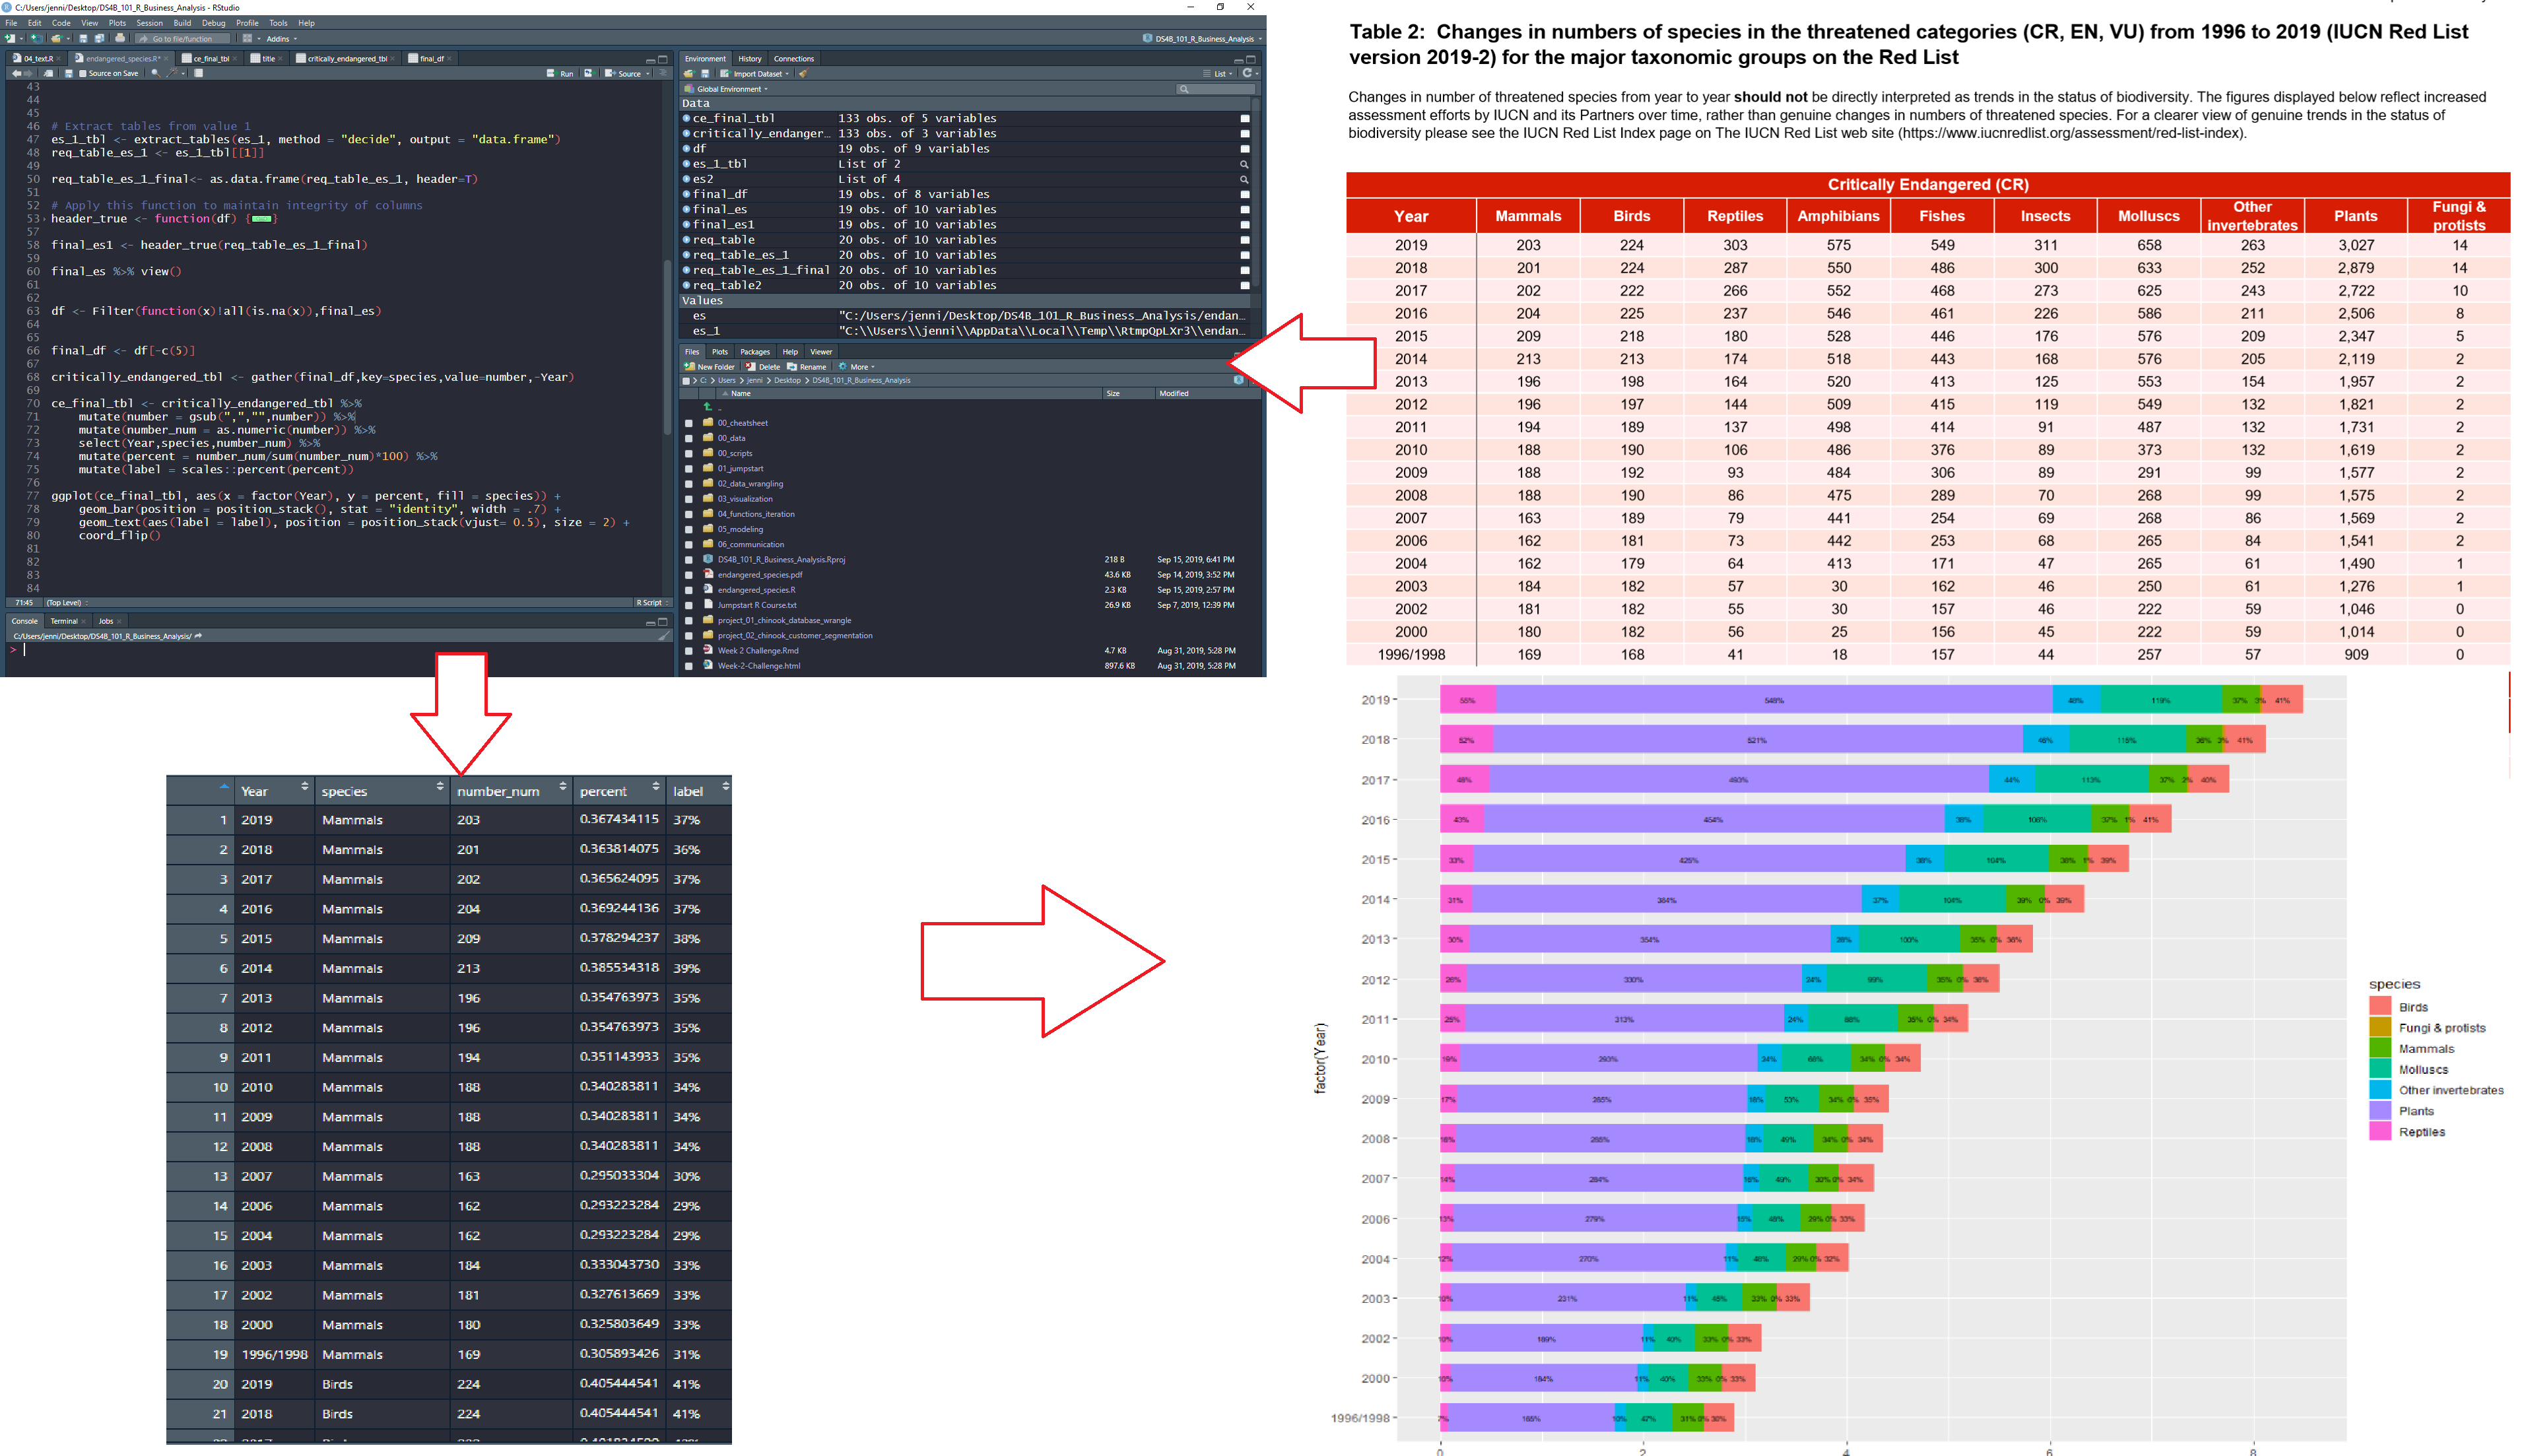Click the Birds salmon legend swatch in chart
2530x1456 pixels.
2380,1007
